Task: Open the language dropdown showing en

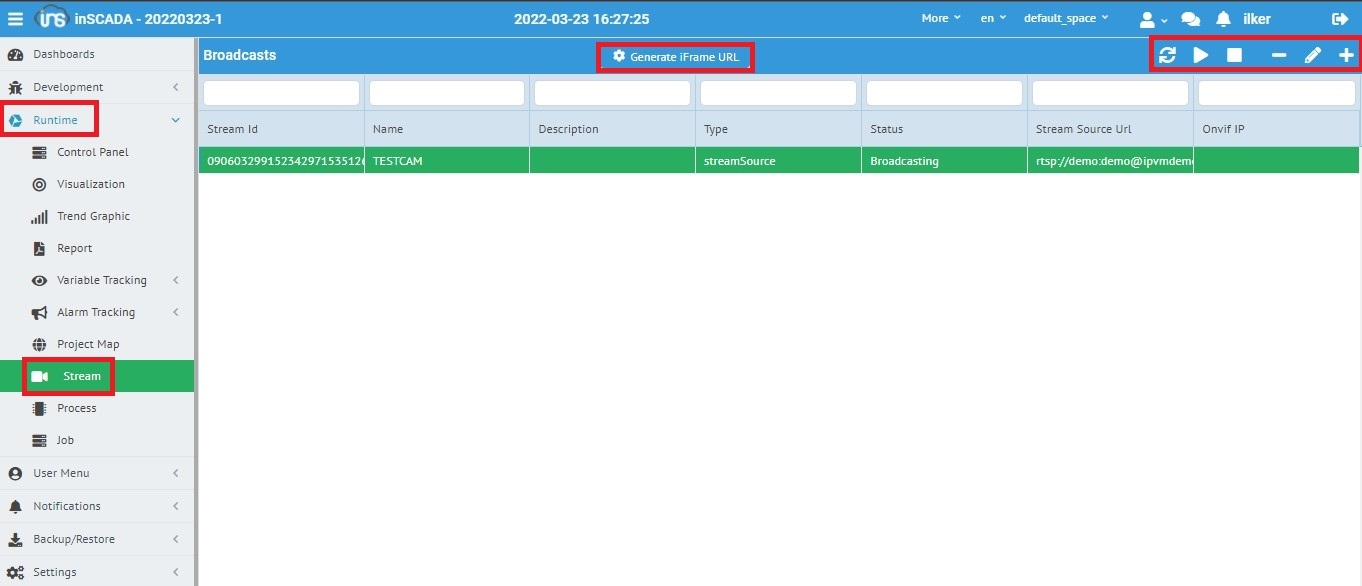Action: [993, 19]
